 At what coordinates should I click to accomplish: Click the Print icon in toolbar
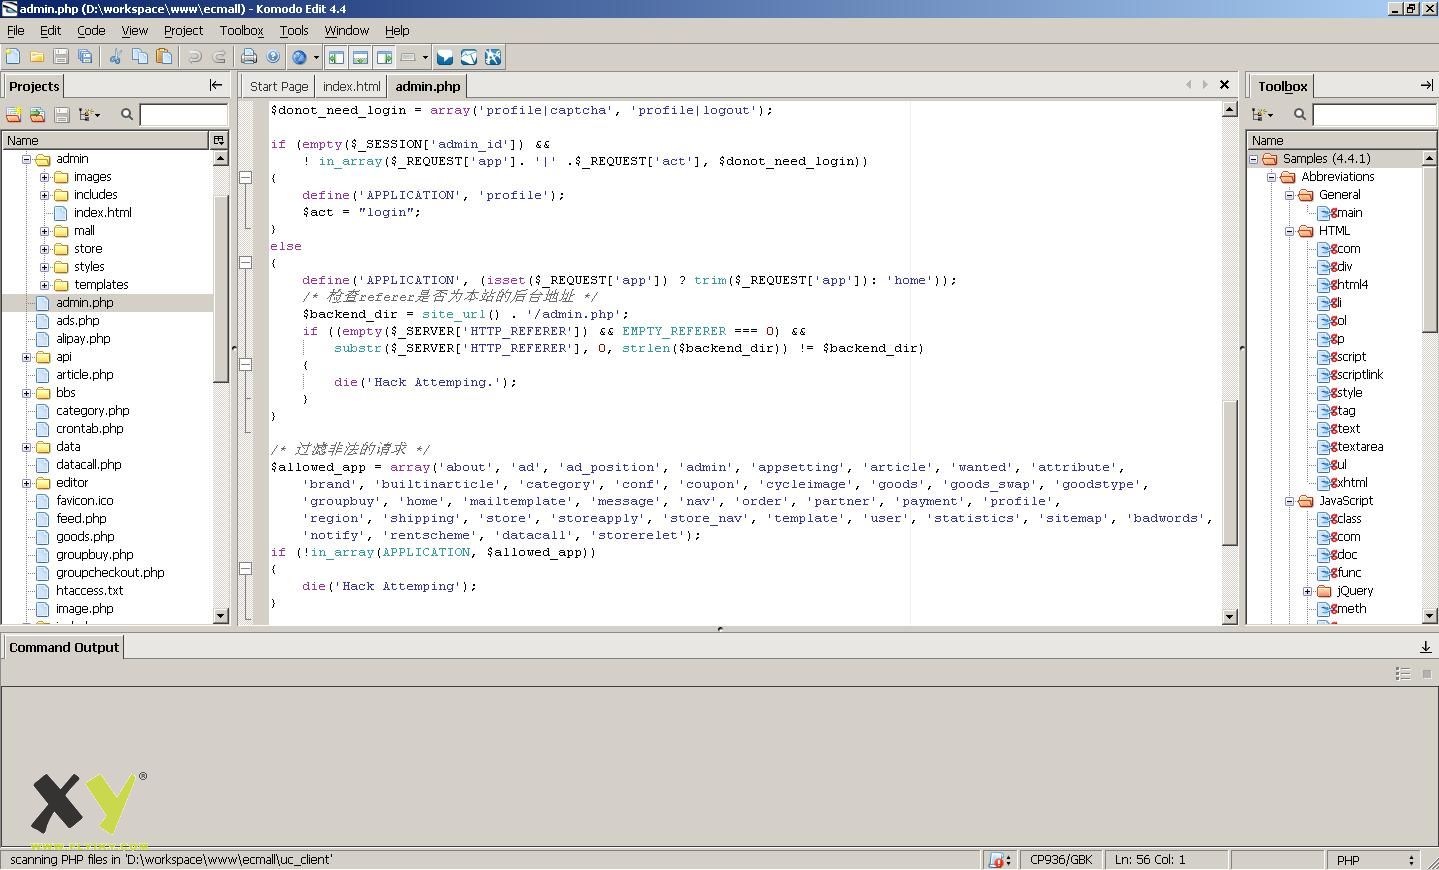click(x=249, y=57)
